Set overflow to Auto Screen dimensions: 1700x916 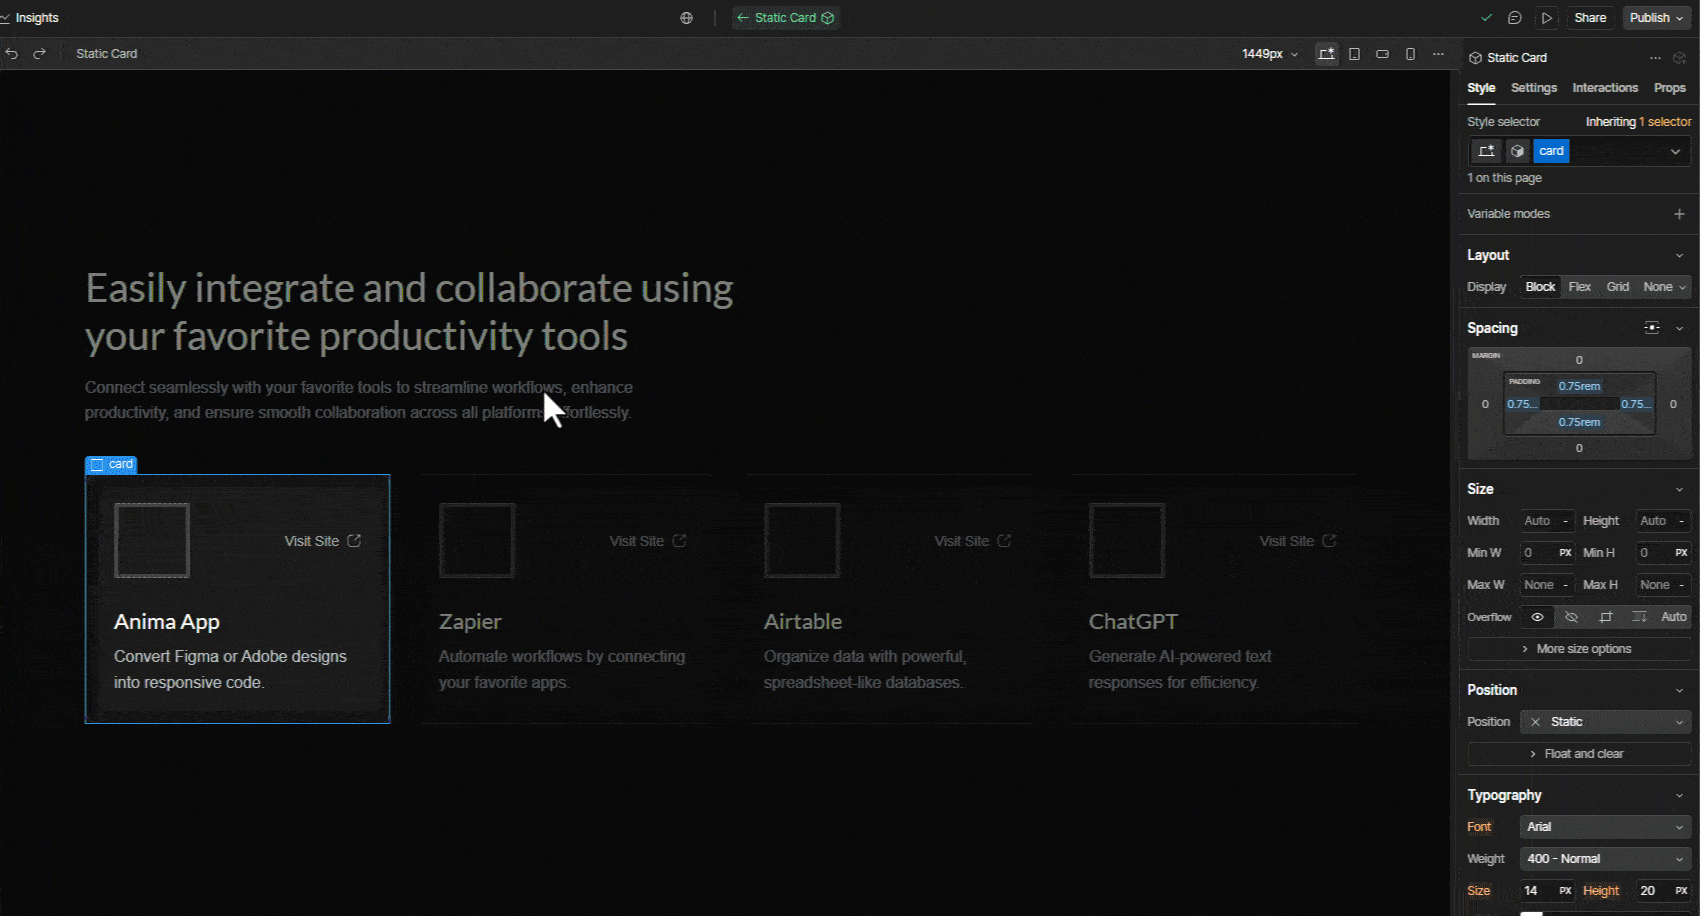(x=1673, y=617)
